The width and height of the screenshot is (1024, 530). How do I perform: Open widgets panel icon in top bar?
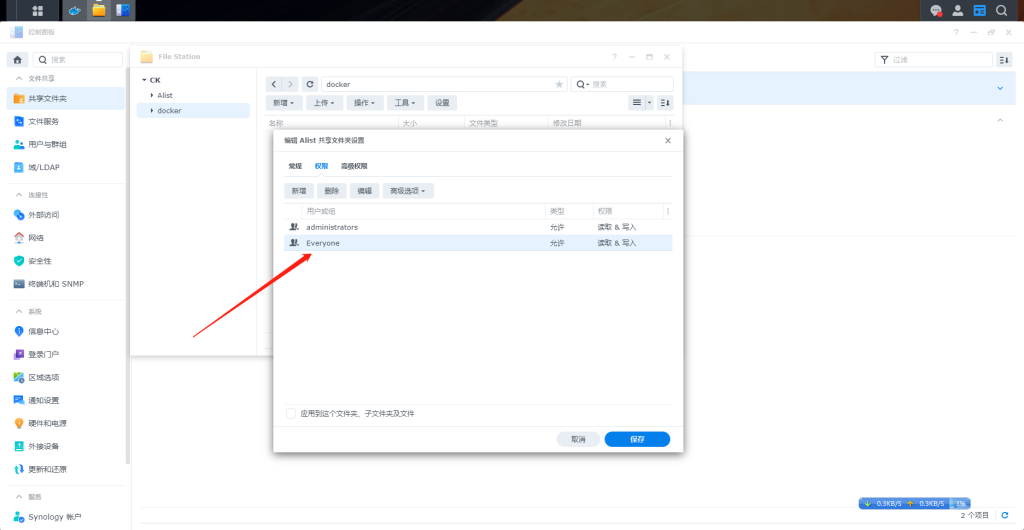click(x=980, y=10)
